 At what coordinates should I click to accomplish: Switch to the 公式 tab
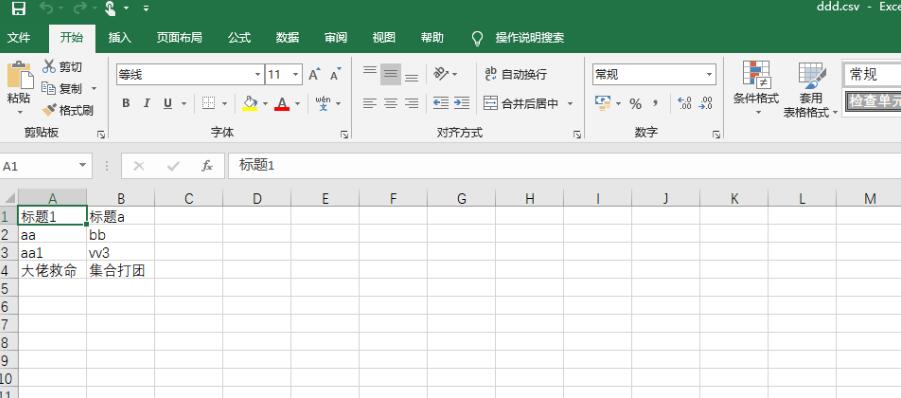(239, 38)
